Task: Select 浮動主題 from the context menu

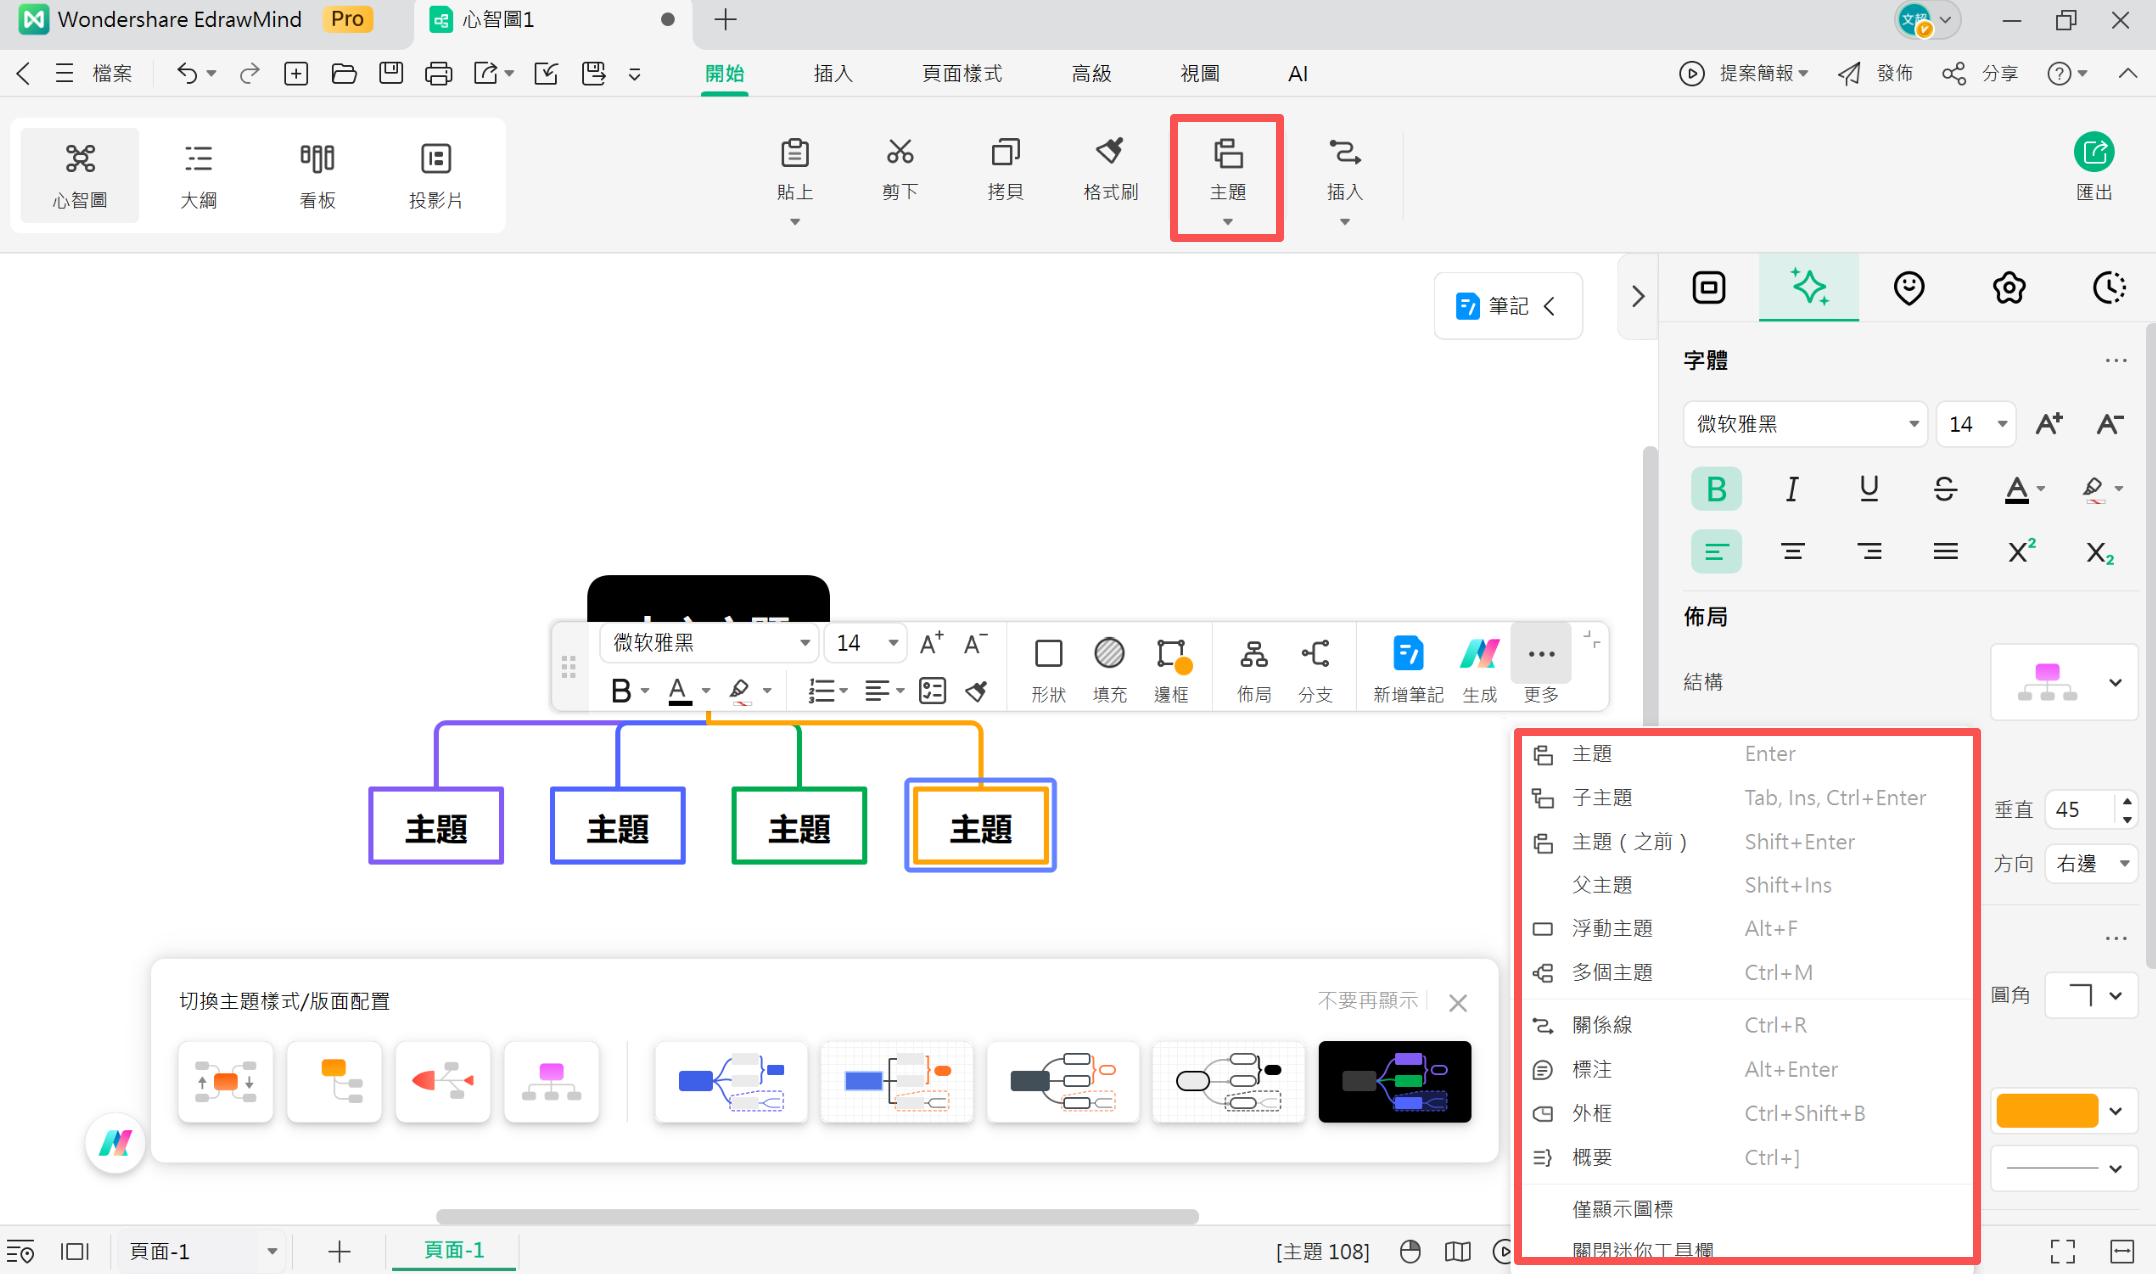Action: click(x=1612, y=928)
